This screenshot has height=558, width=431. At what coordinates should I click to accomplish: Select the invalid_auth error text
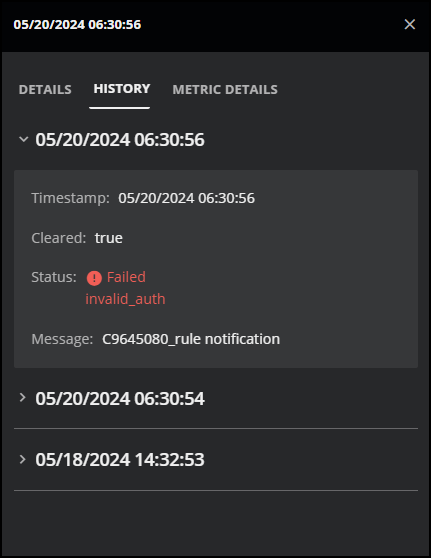pos(125,299)
